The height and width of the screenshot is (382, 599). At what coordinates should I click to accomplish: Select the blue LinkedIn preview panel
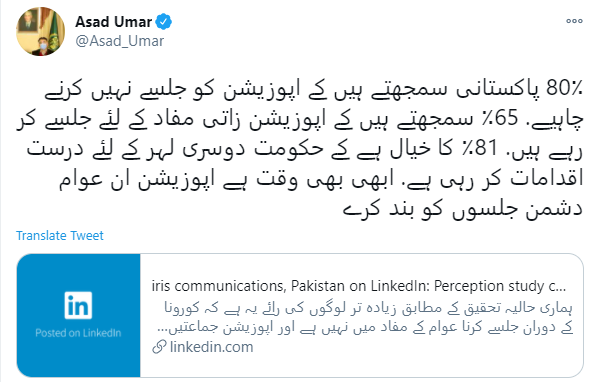(x=78, y=316)
